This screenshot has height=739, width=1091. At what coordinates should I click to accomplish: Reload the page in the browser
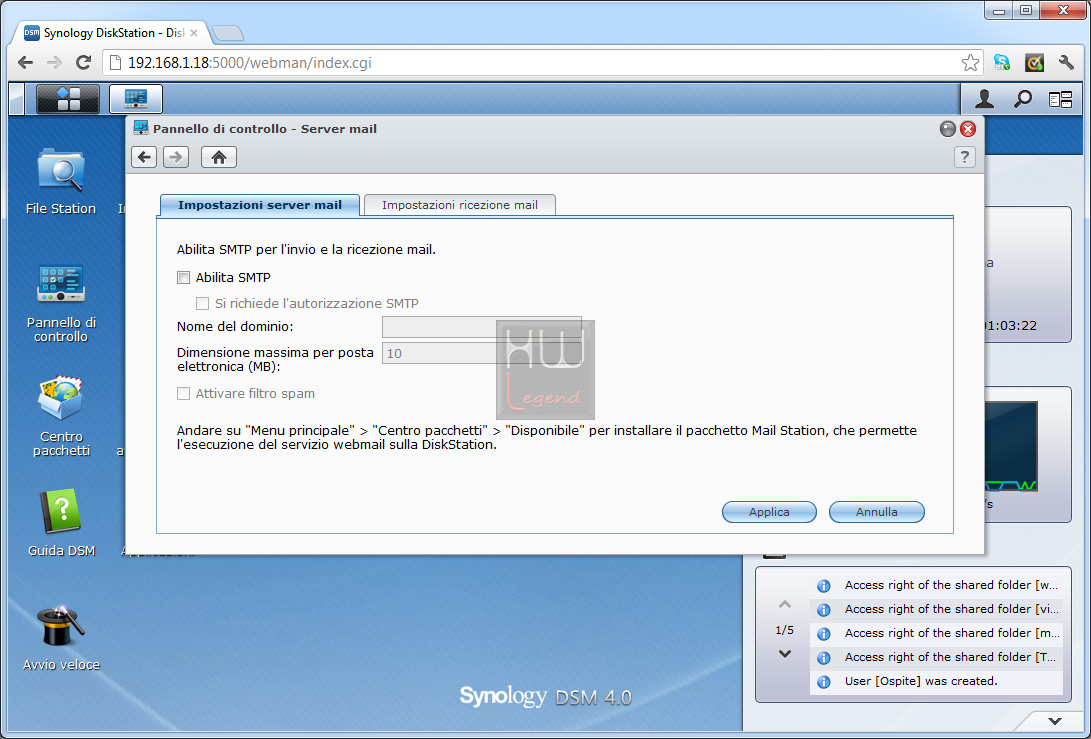(83, 63)
